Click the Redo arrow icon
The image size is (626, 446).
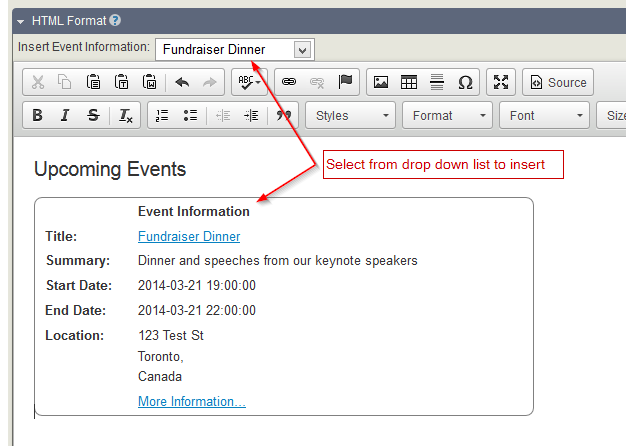point(210,82)
